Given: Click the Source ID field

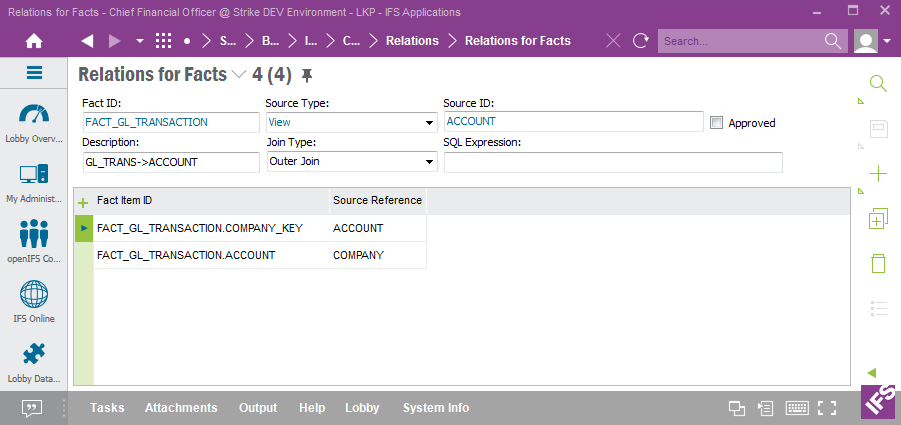Looking at the screenshot, I should click(x=573, y=121).
